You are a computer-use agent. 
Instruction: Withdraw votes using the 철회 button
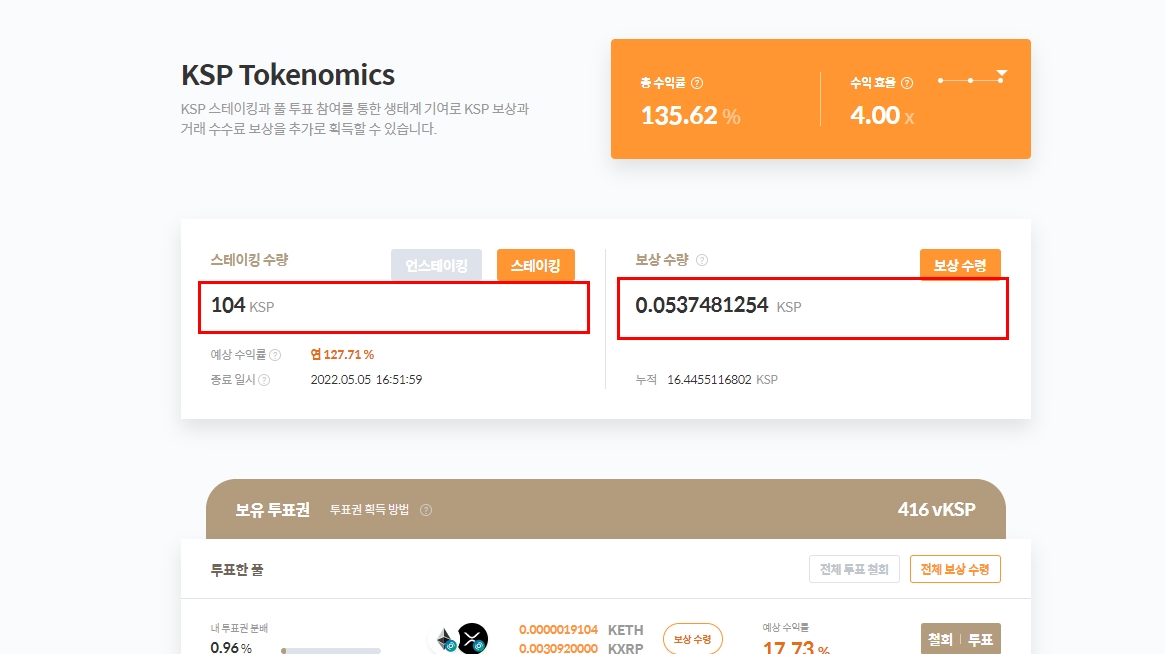(x=940, y=639)
